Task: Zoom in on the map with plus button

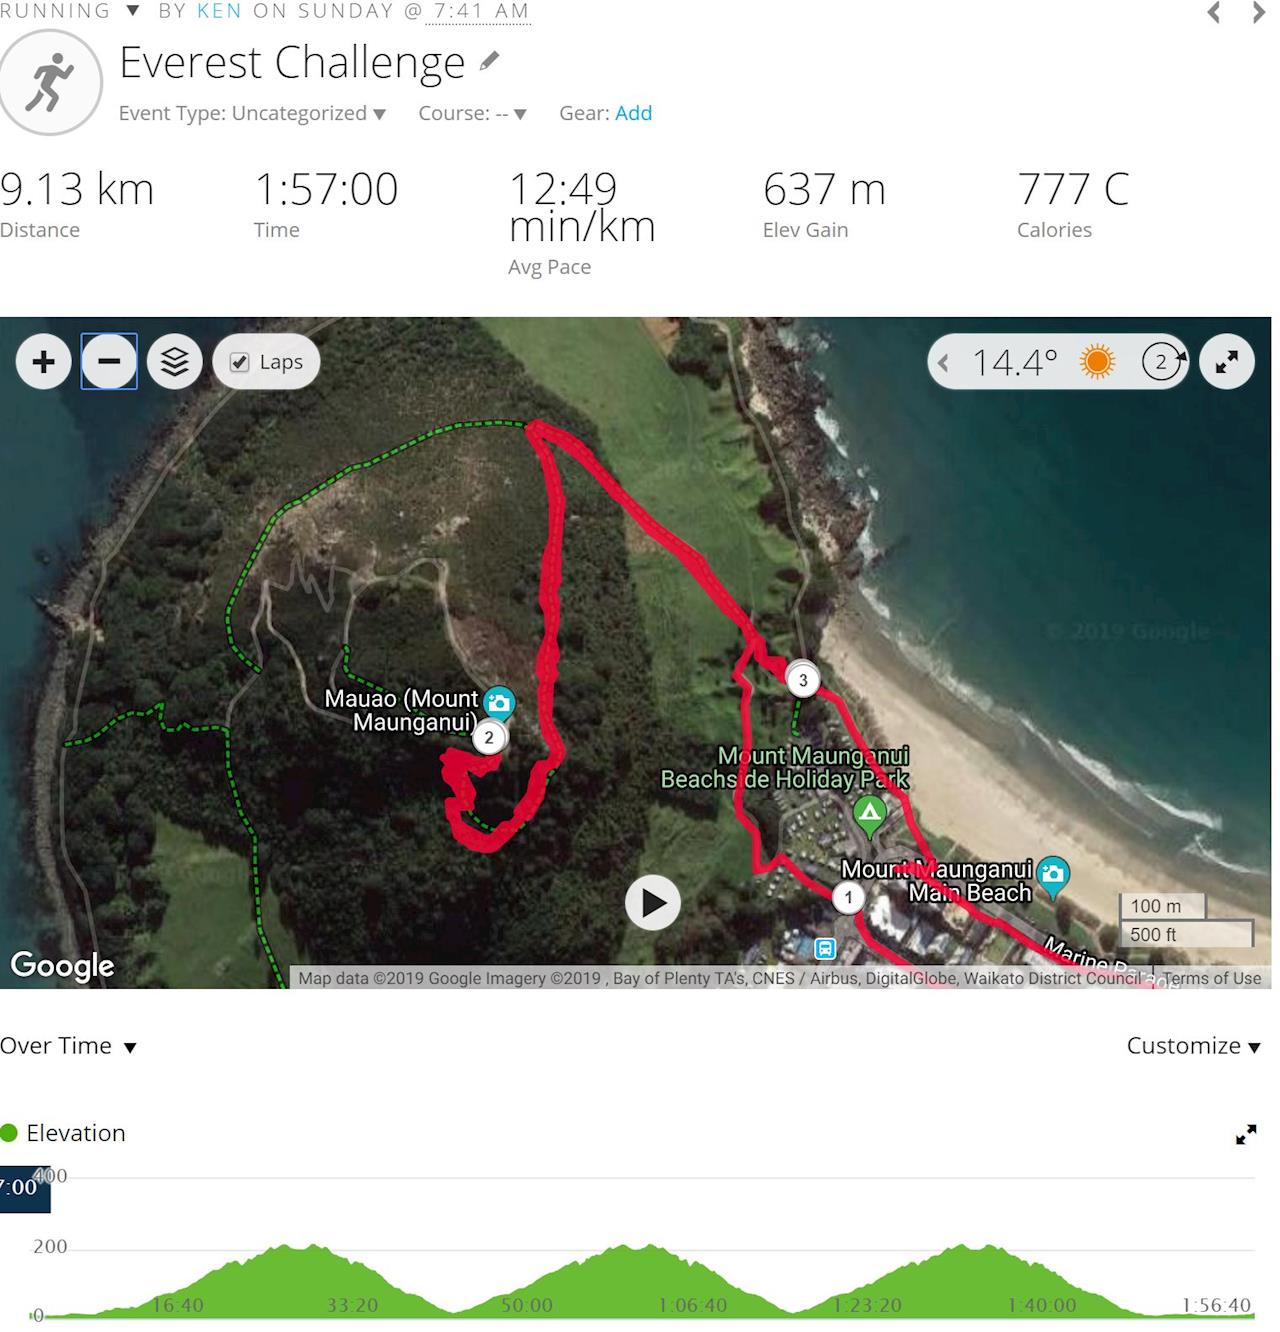Action: click(x=43, y=361)
